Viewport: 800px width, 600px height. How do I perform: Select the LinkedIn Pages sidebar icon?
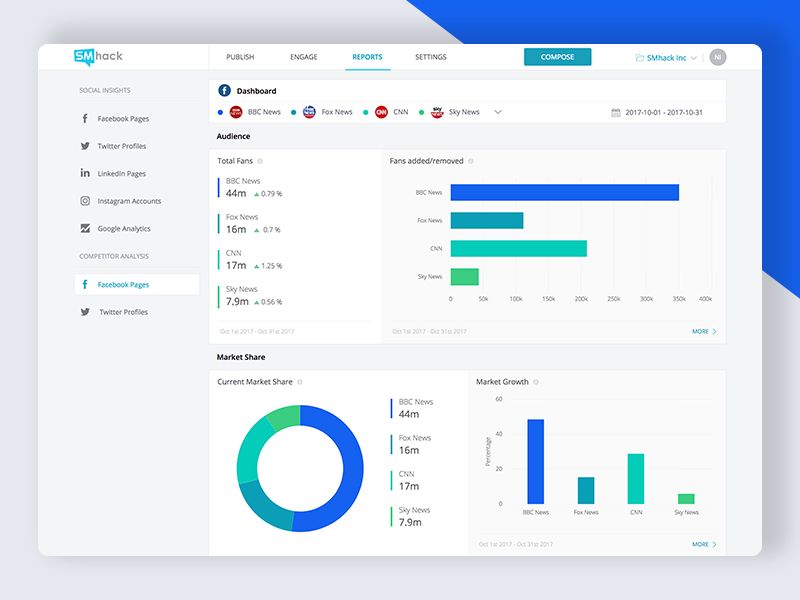pyautogui.click(x=86, y=173)
